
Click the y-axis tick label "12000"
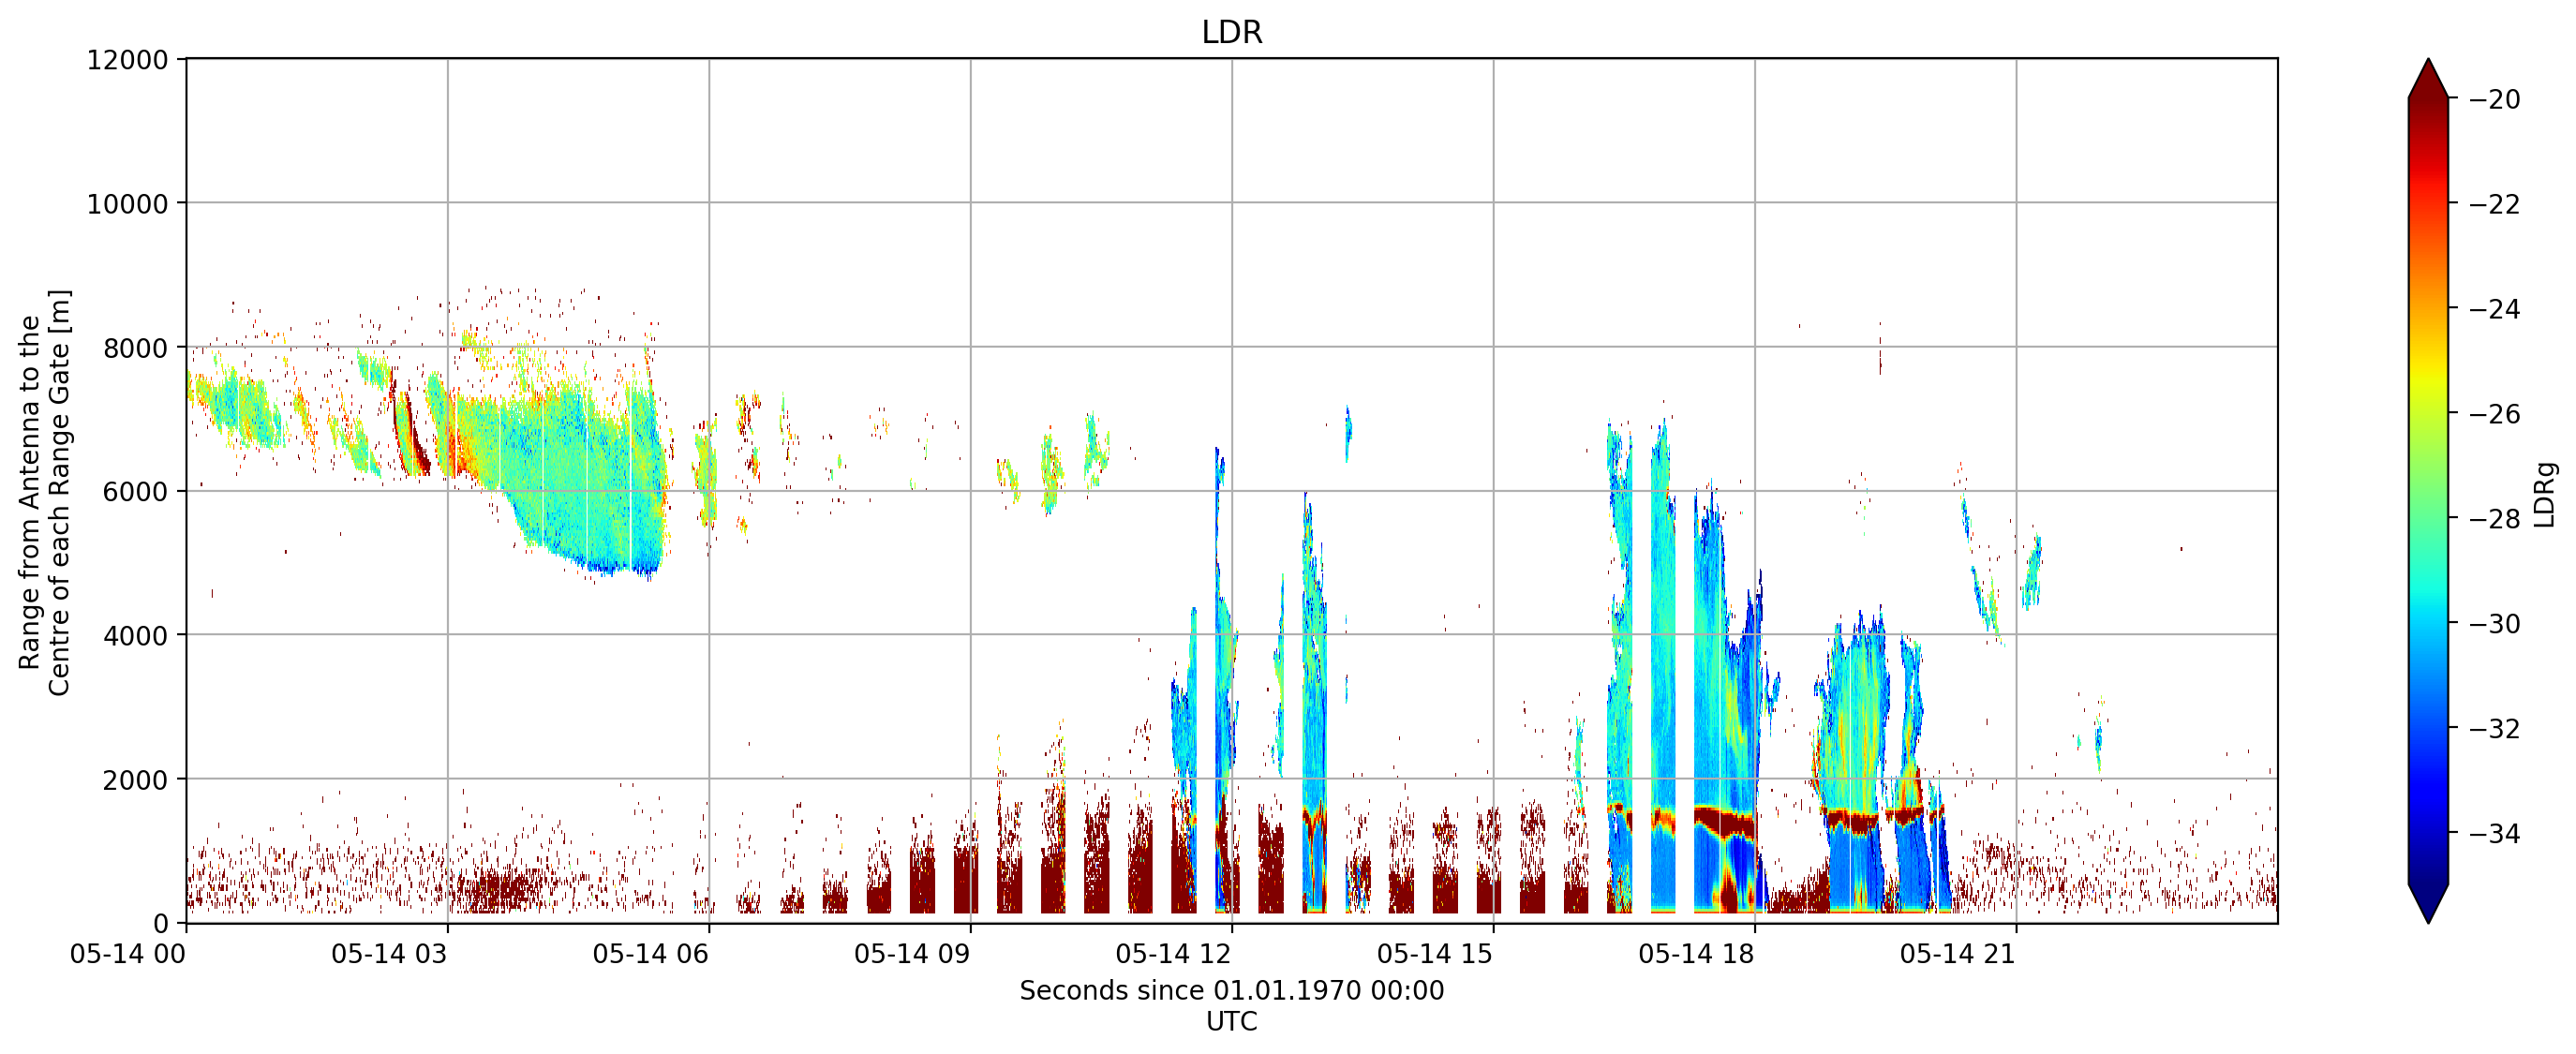128,60
